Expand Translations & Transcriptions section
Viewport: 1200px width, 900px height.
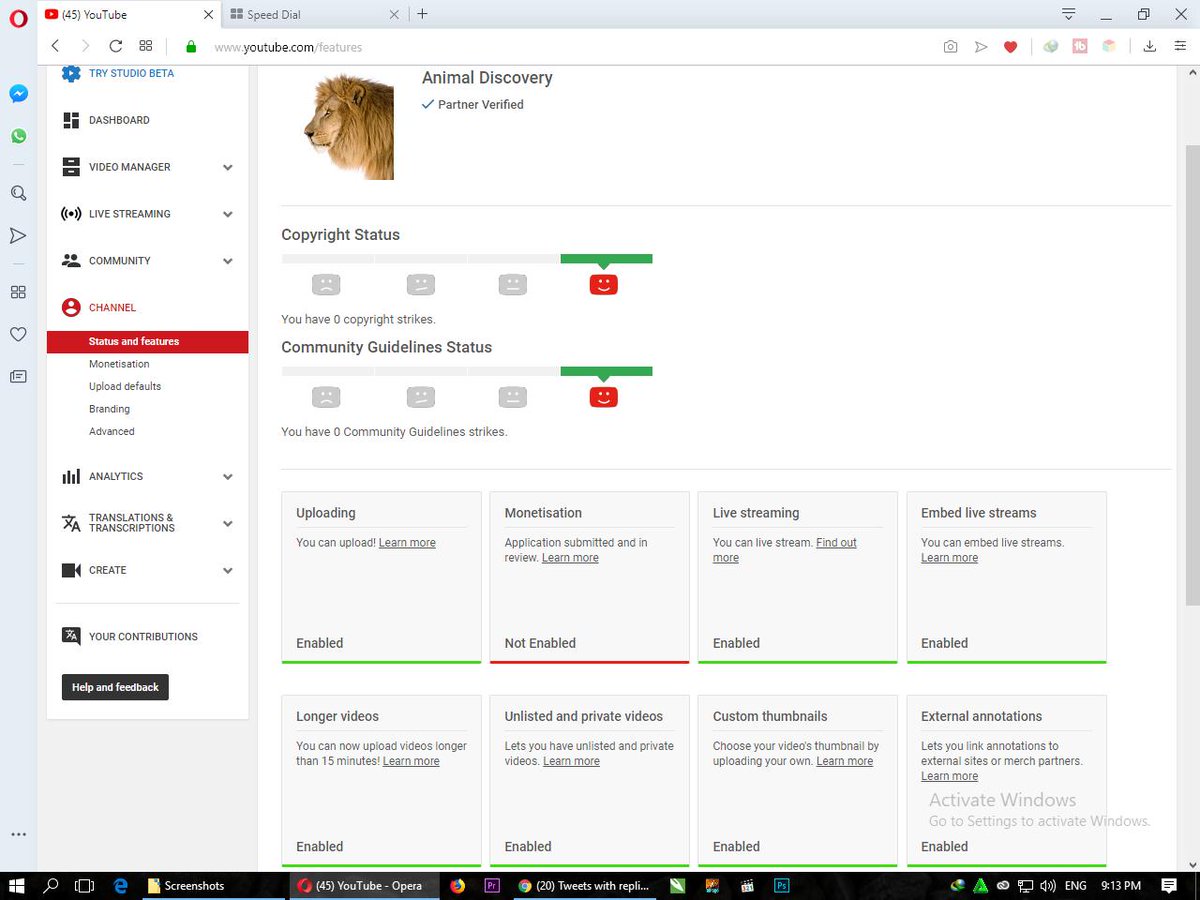228,524
